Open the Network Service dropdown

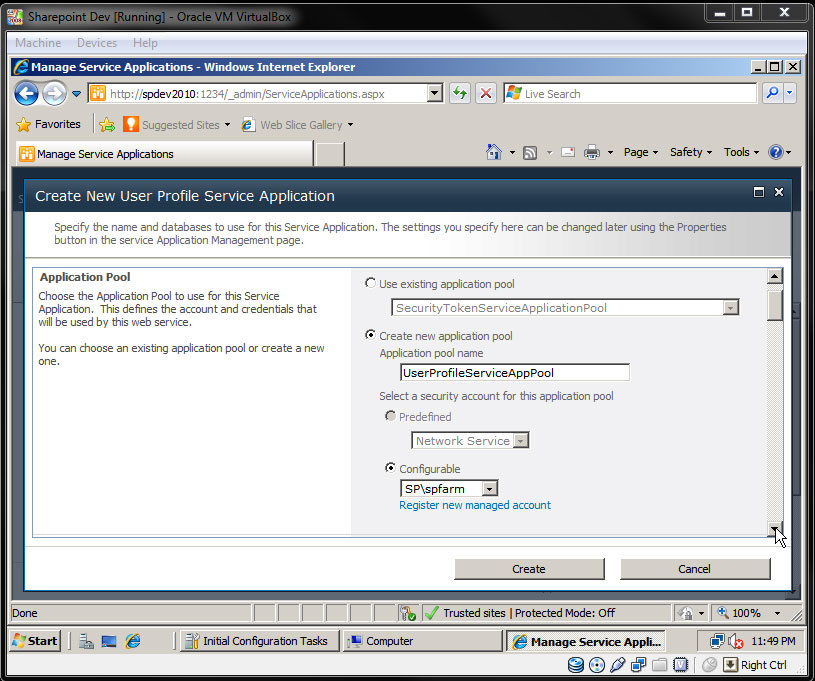pyautogui.click(x=520, y=441)
